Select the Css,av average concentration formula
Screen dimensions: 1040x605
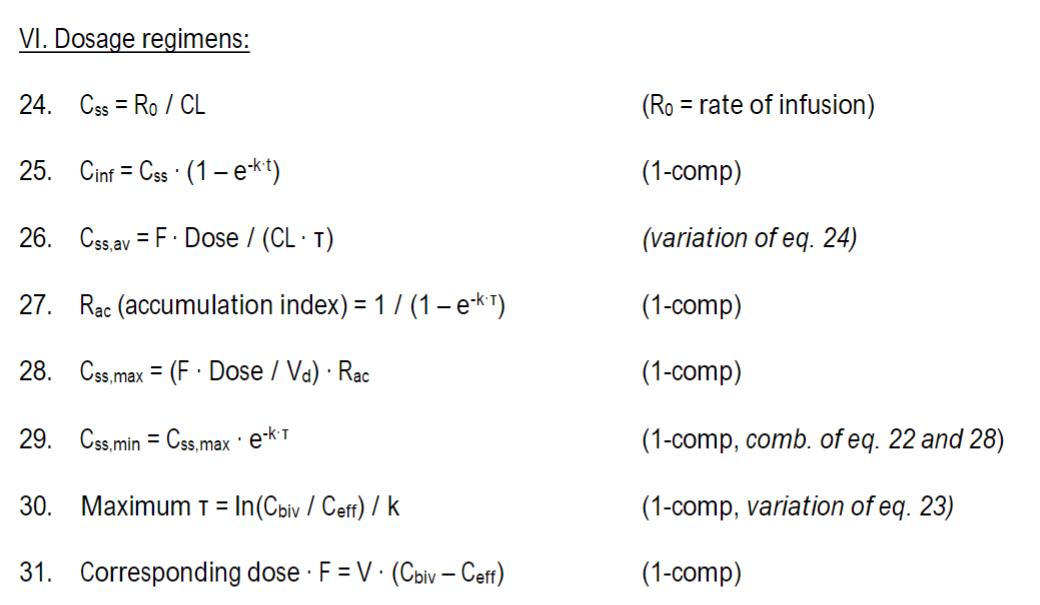coord(206,239)
